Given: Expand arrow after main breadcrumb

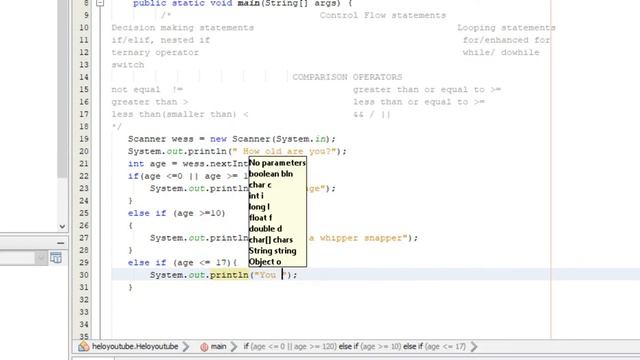Looking at the screenshot, I should pyautogui.click(x=233, y=347).
